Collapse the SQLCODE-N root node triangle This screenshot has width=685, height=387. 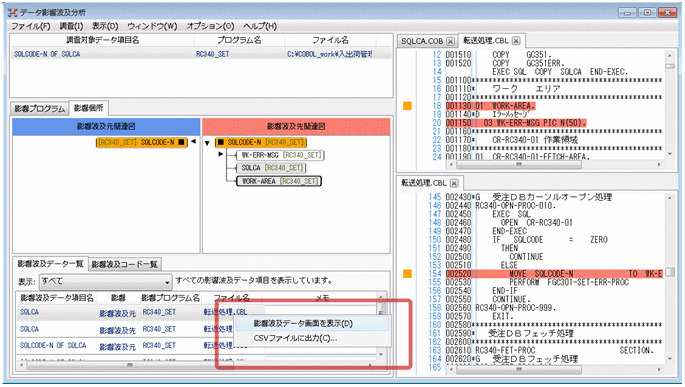point(208,143)
